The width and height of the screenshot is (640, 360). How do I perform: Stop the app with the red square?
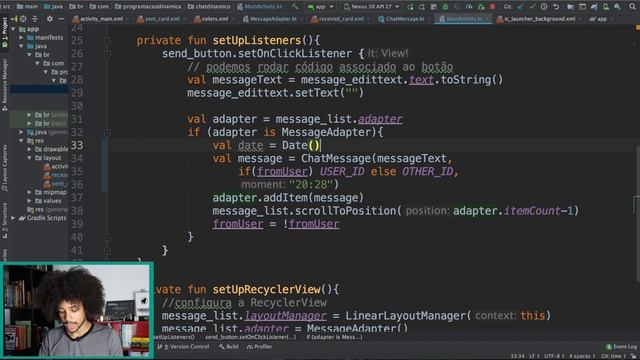point(492,7)
